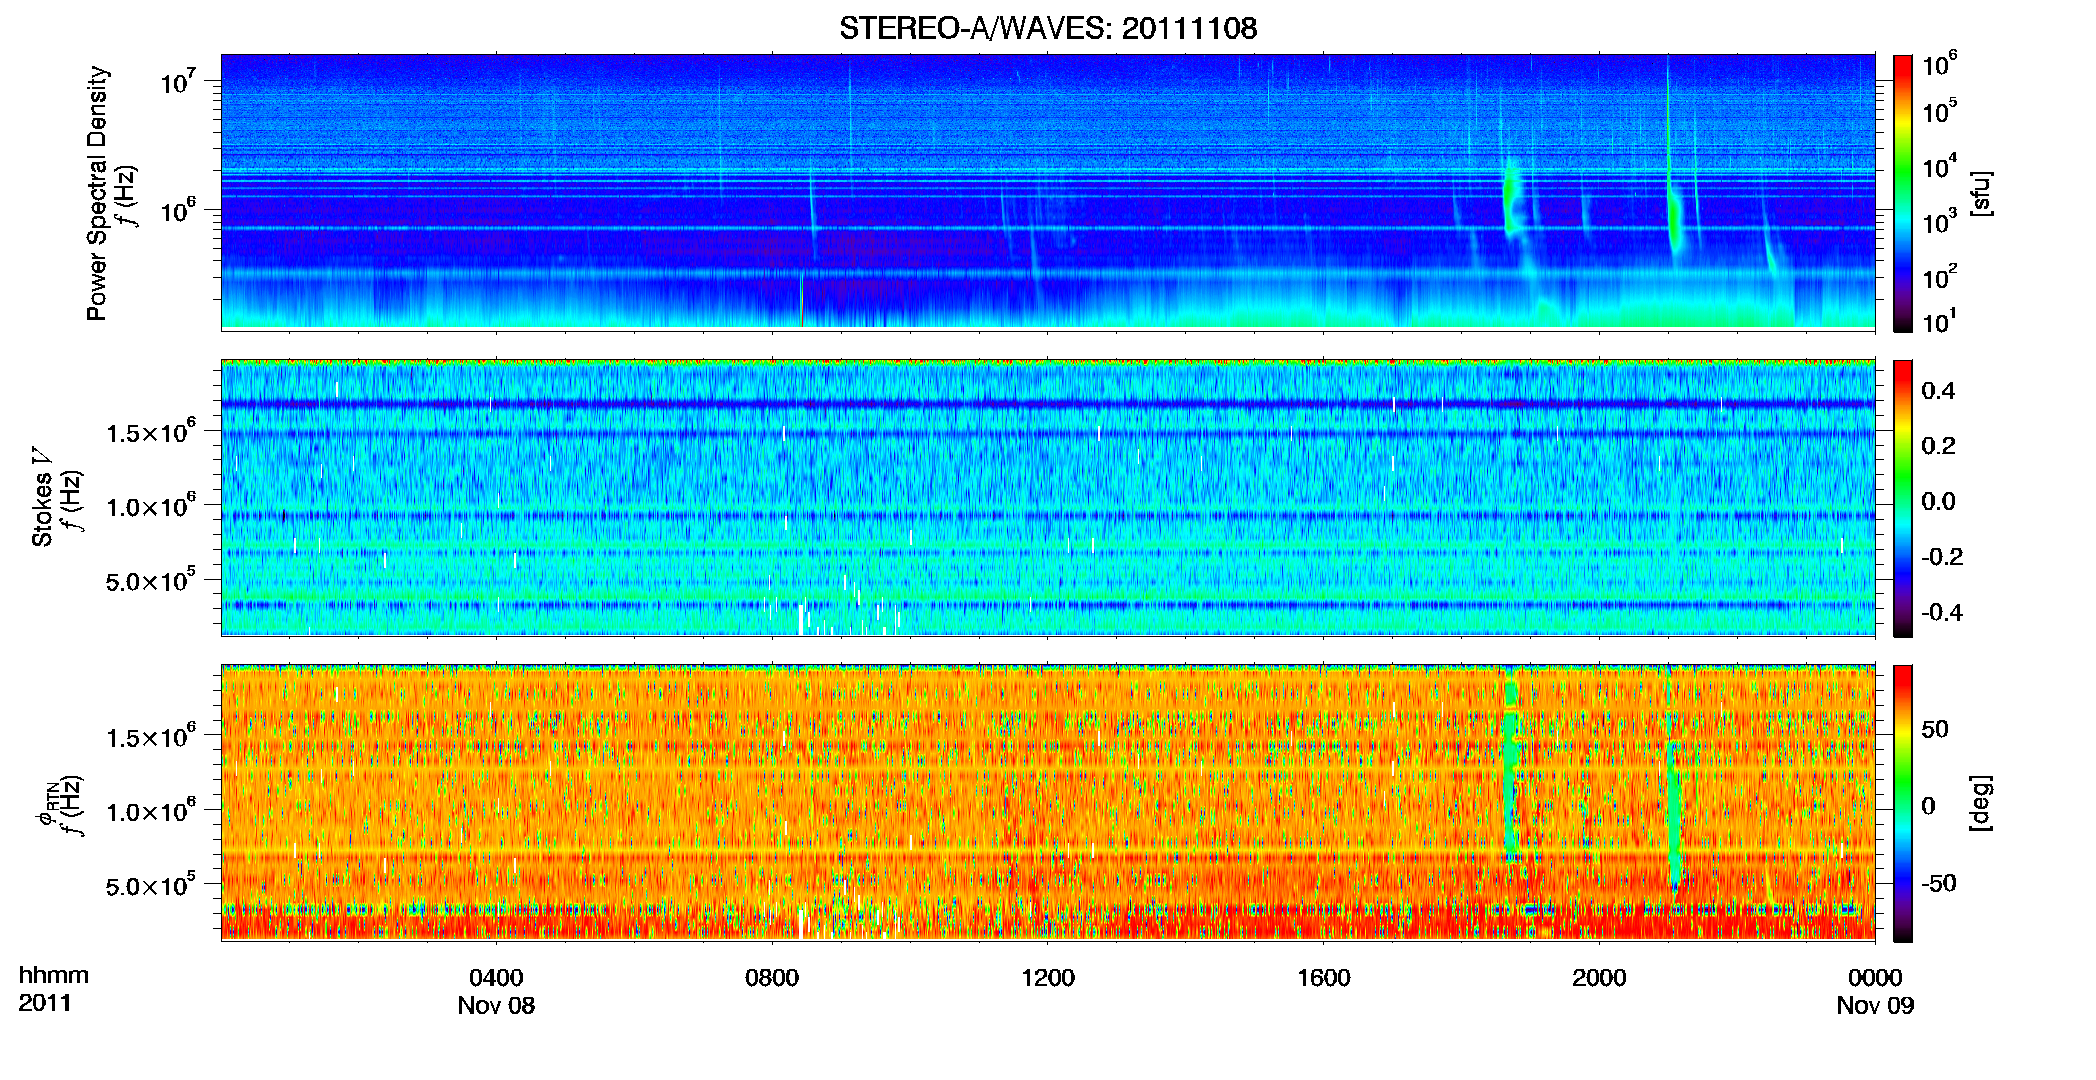2096x1080 pixels.
Task: Click the 2000 time tick label
Action: click(1599, 978)
